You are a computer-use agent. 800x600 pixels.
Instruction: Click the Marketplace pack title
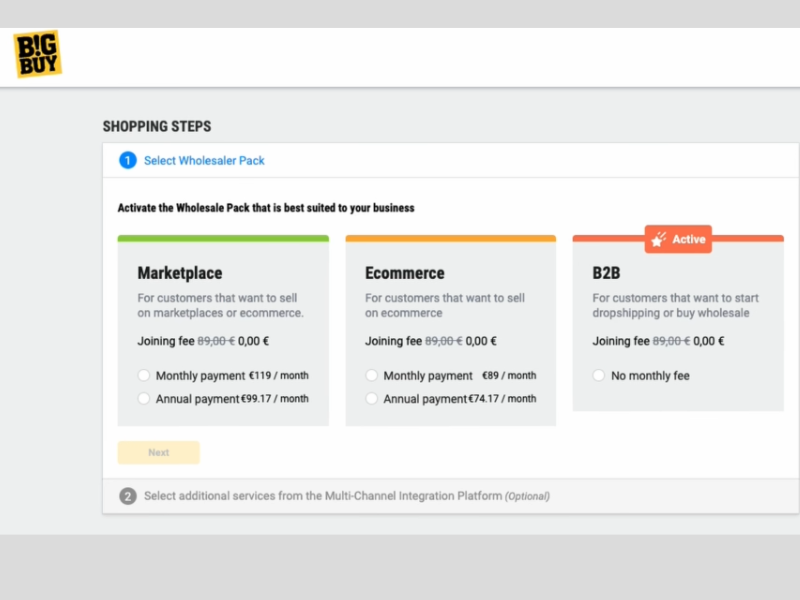point(180,273)
